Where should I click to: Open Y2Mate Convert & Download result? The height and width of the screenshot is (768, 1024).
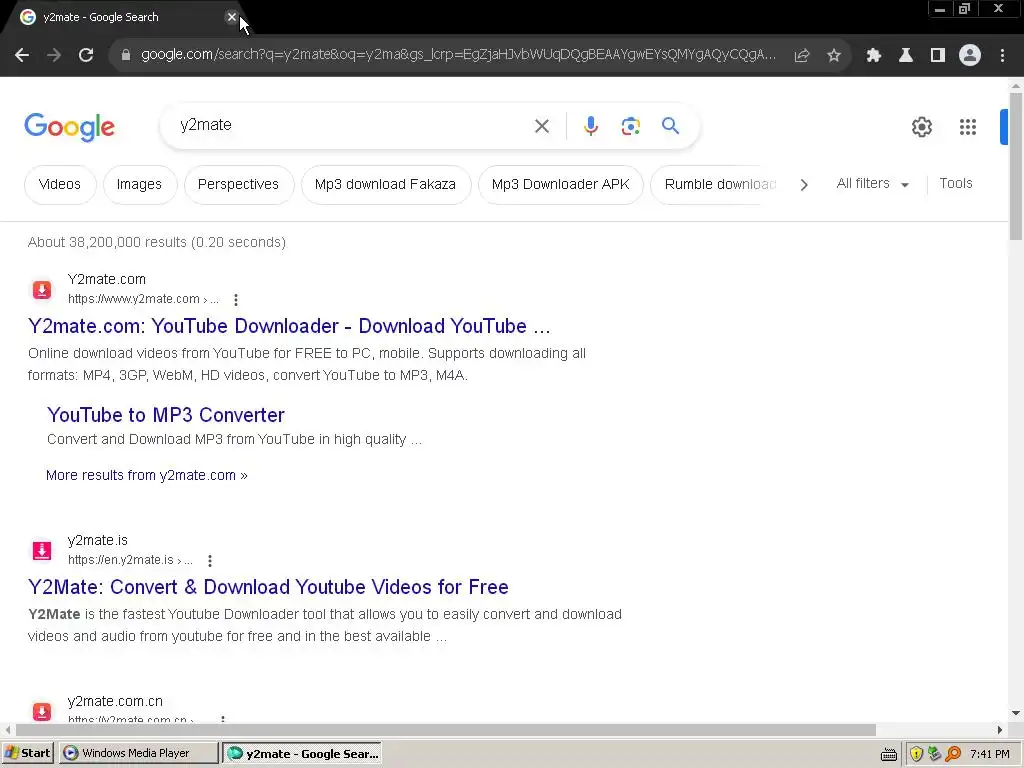[x=268, y=586]
